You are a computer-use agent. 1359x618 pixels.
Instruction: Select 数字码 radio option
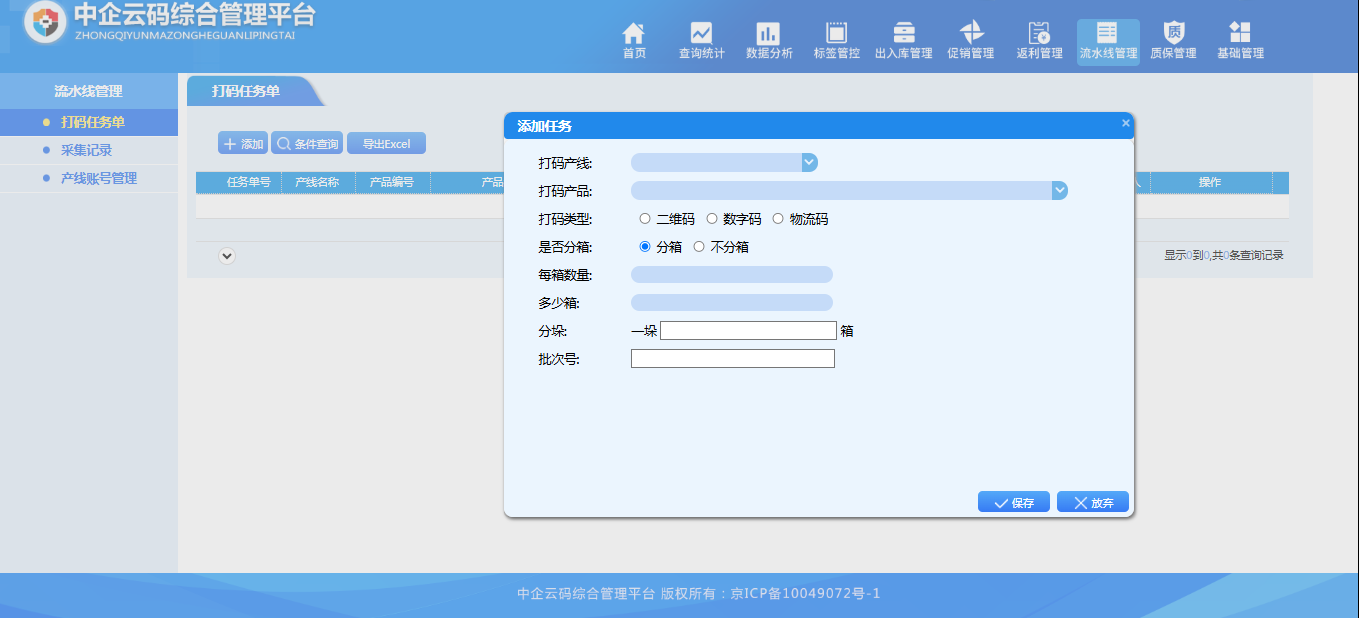(712, 219)
